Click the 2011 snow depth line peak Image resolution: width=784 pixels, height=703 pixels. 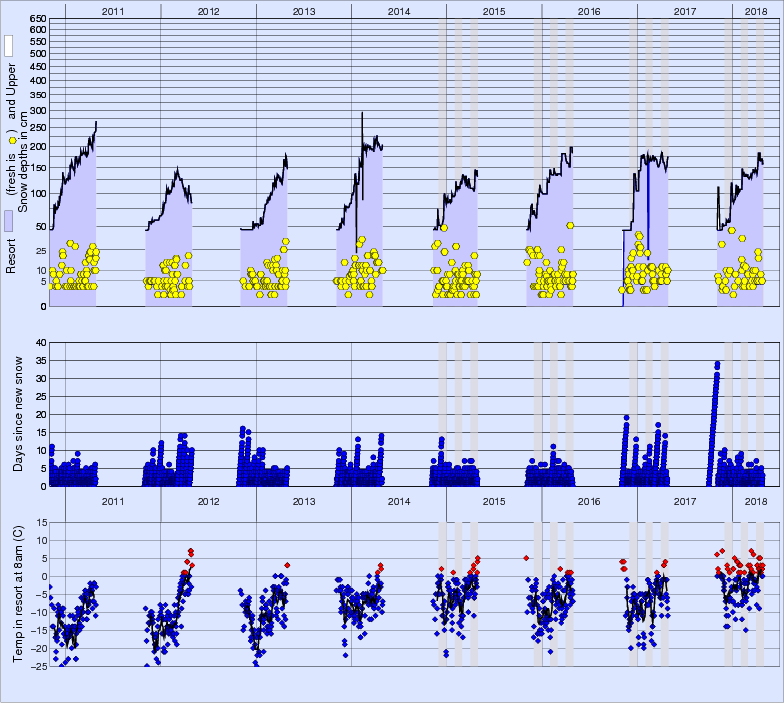[96, 122]
